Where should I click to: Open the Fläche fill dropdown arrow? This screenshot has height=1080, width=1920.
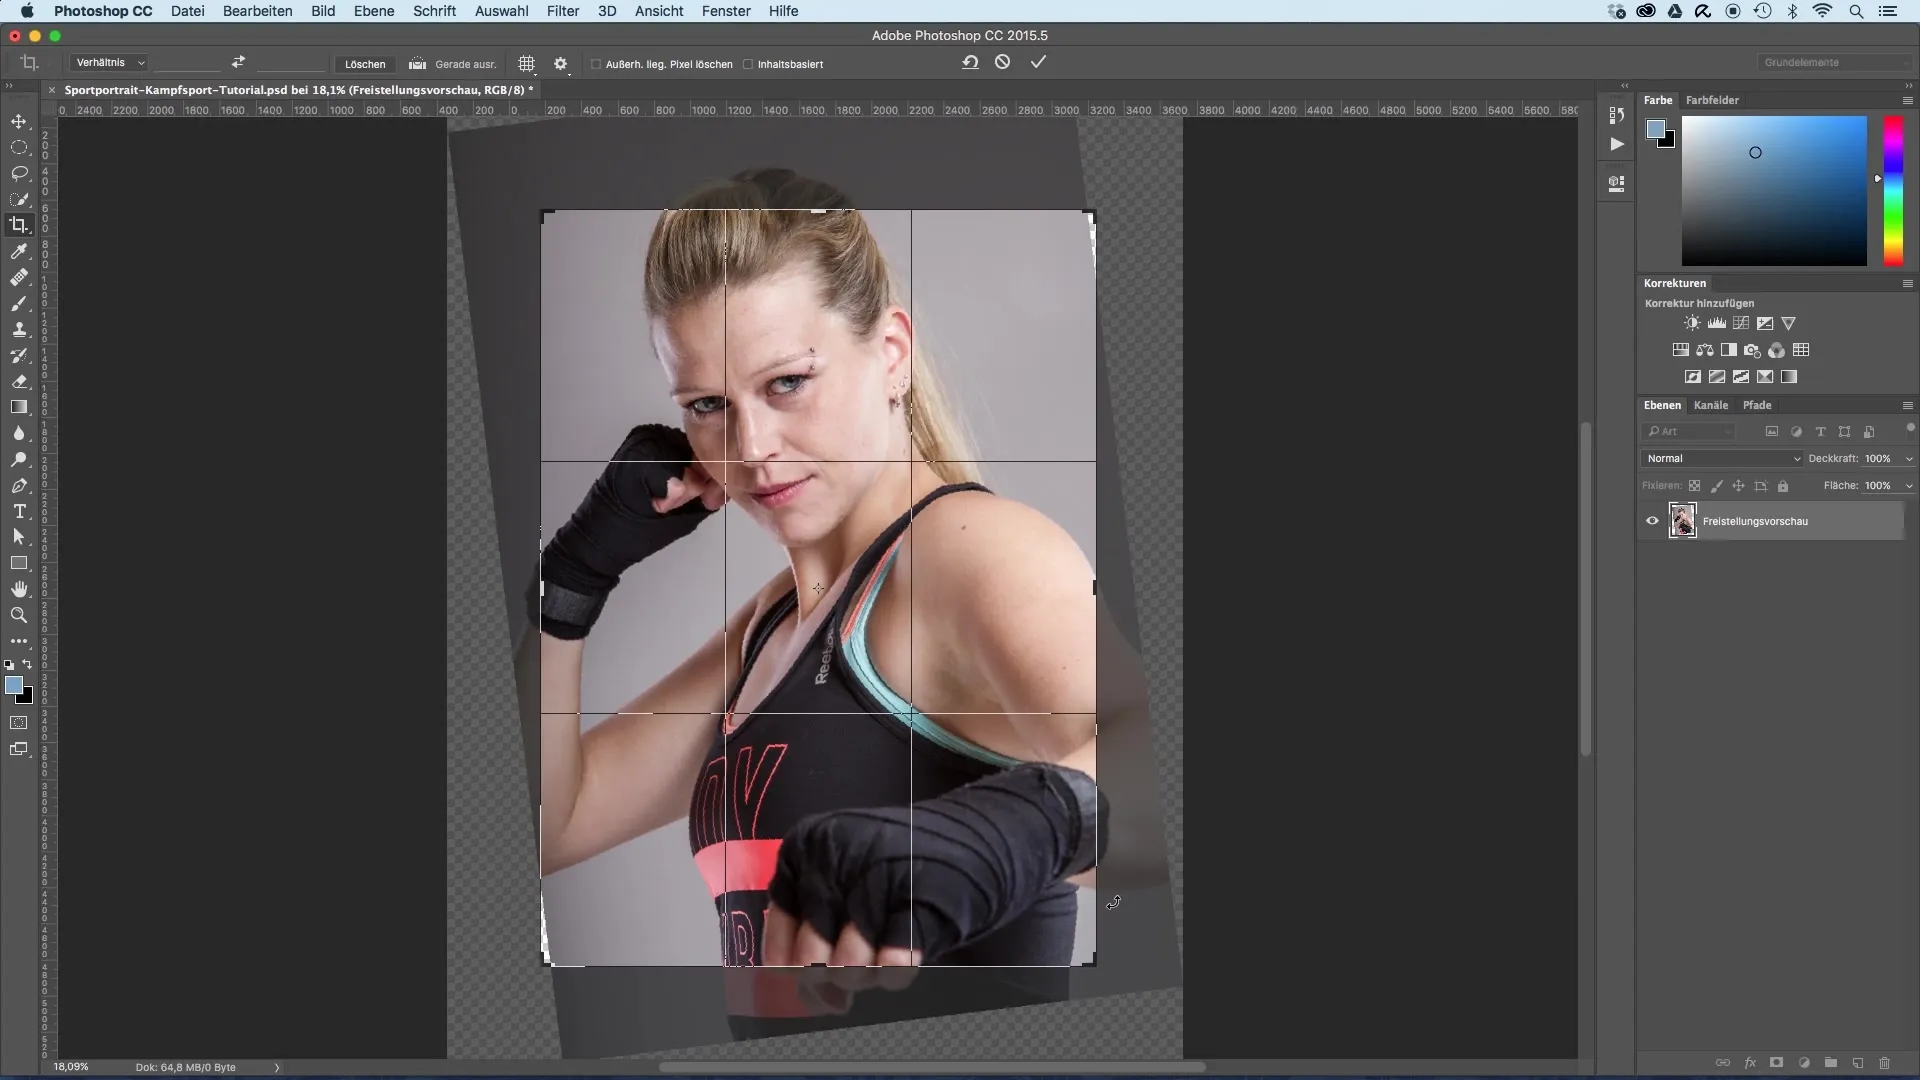pyautogui.click(x=1908, y=486)
